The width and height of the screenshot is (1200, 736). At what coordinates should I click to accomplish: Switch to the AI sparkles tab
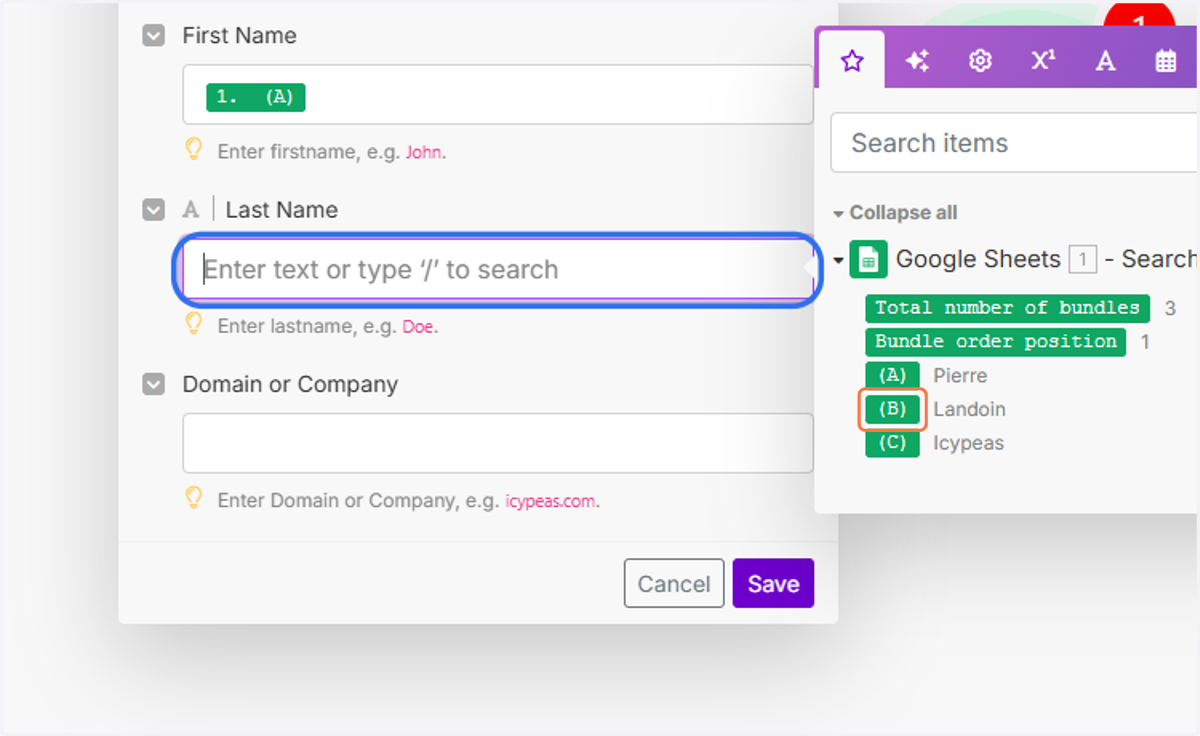tap(917, 61)
